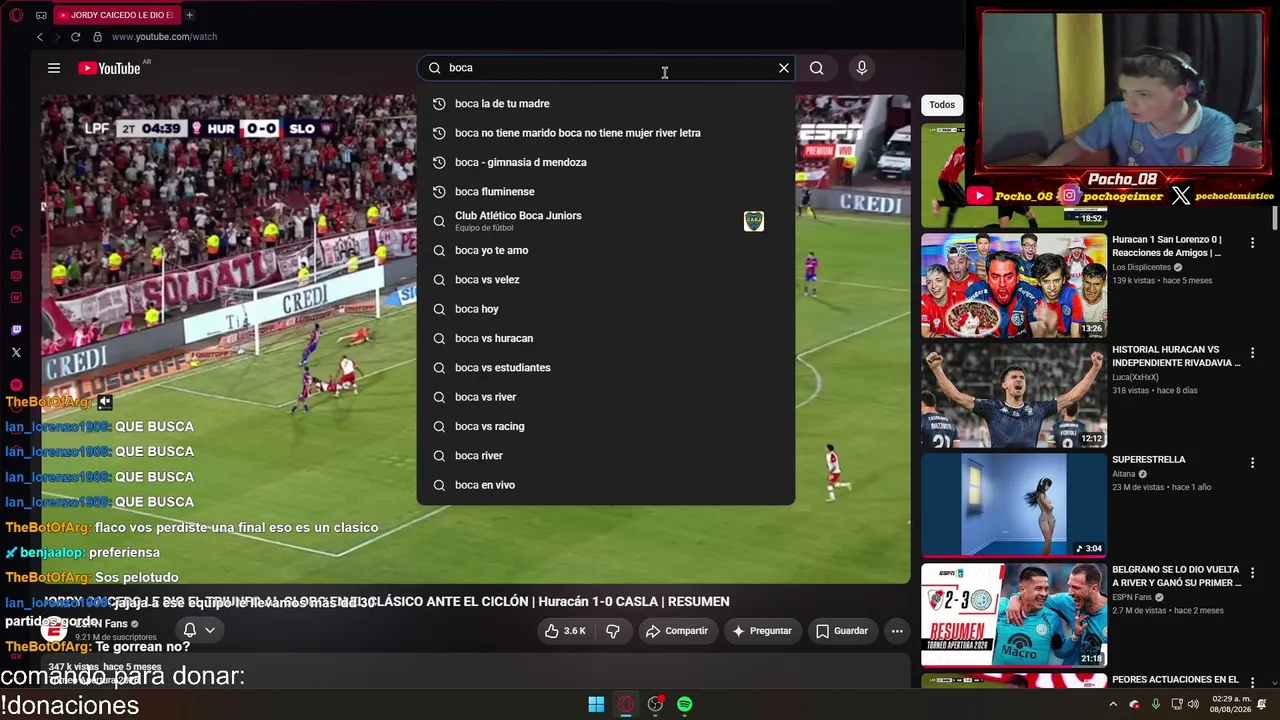This screenshot has height=720, width=1280.
Task: Start voice search with microphone
Action: tap(862, 68)
